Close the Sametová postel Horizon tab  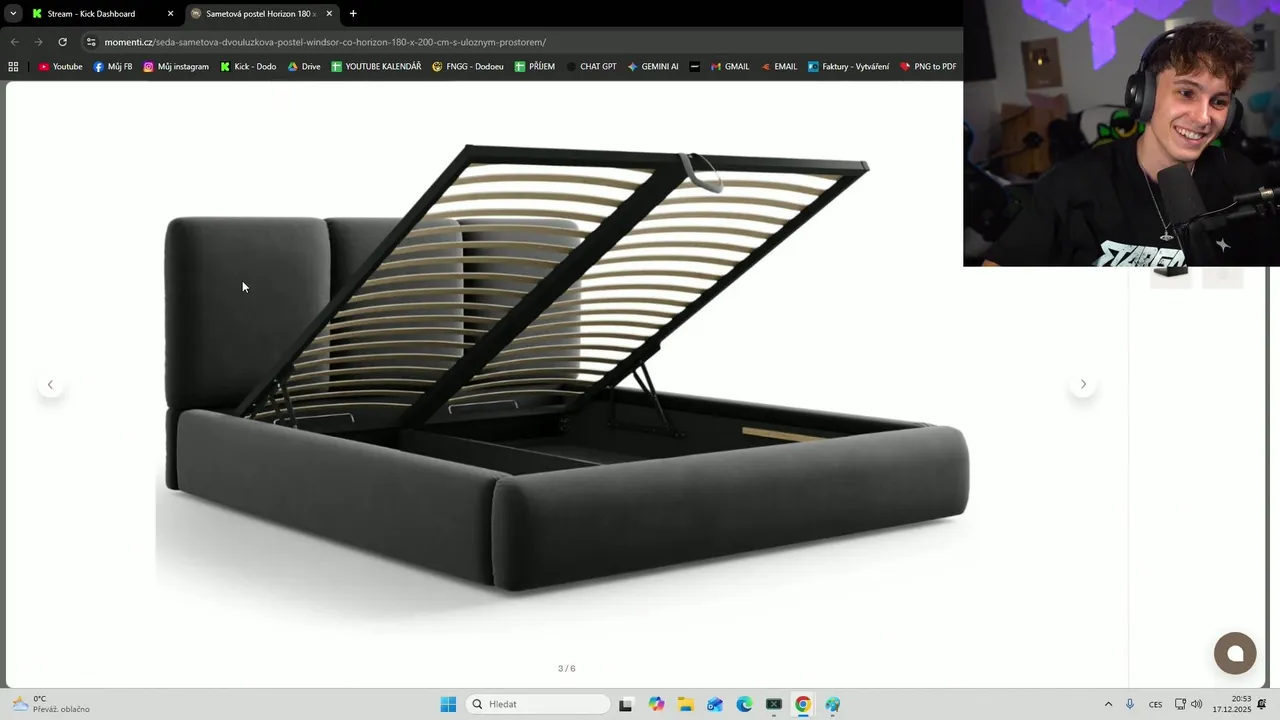(x=329, y=14)
